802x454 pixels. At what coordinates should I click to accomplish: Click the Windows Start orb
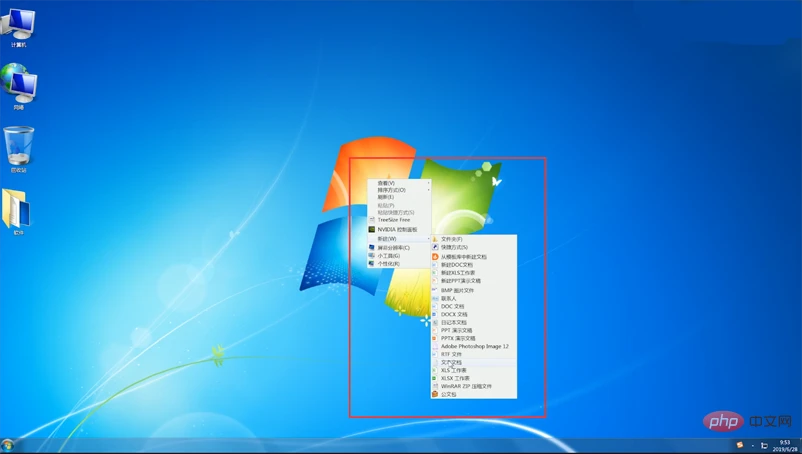coord(7,445)
